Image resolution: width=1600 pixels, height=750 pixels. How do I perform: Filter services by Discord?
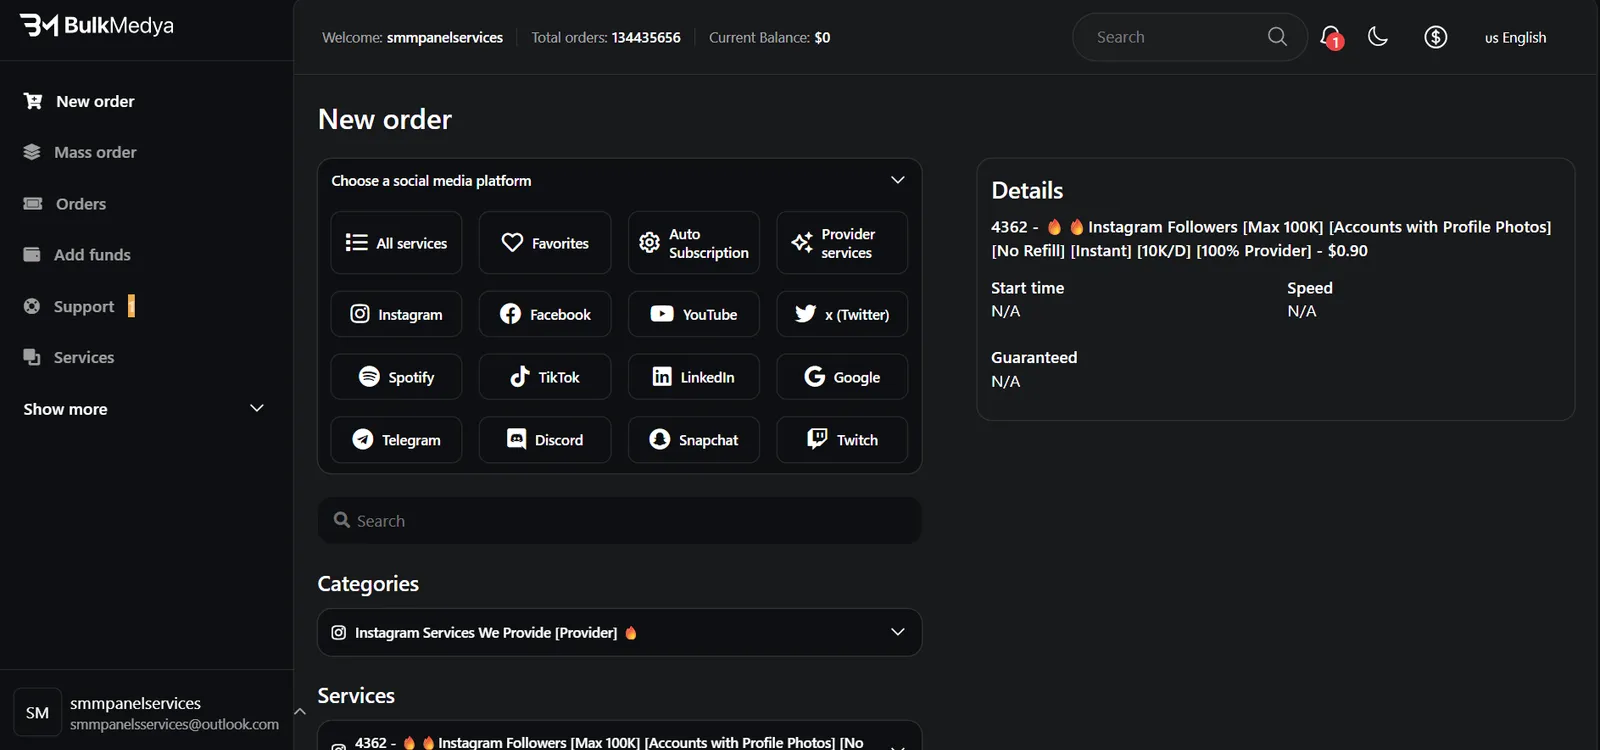tap(545, 440)
